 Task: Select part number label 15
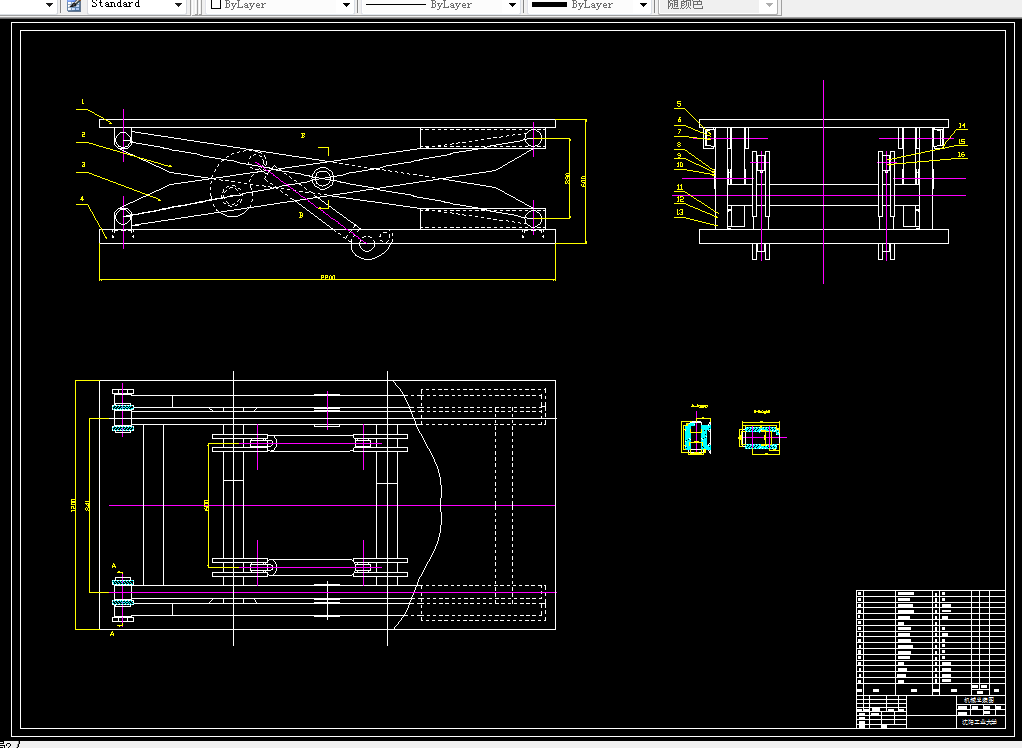pyautogui.click(x=962, y=141)
